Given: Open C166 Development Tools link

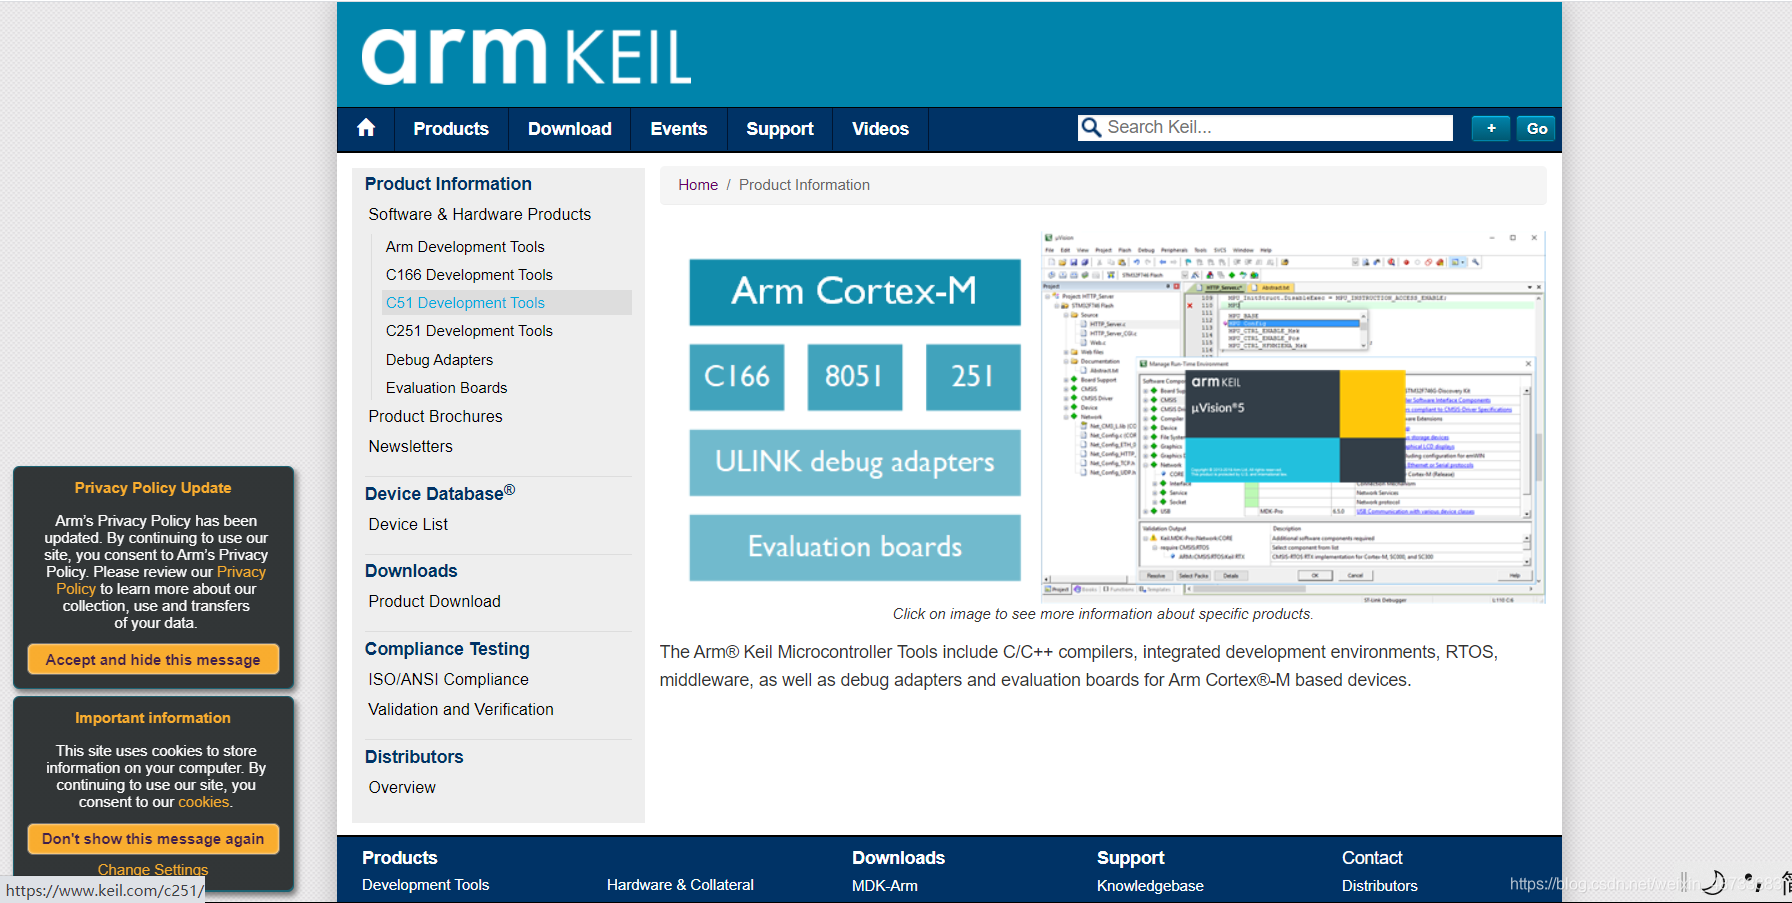Looking at the screenshot, I should pyautogui.click(x=469, y=275).
